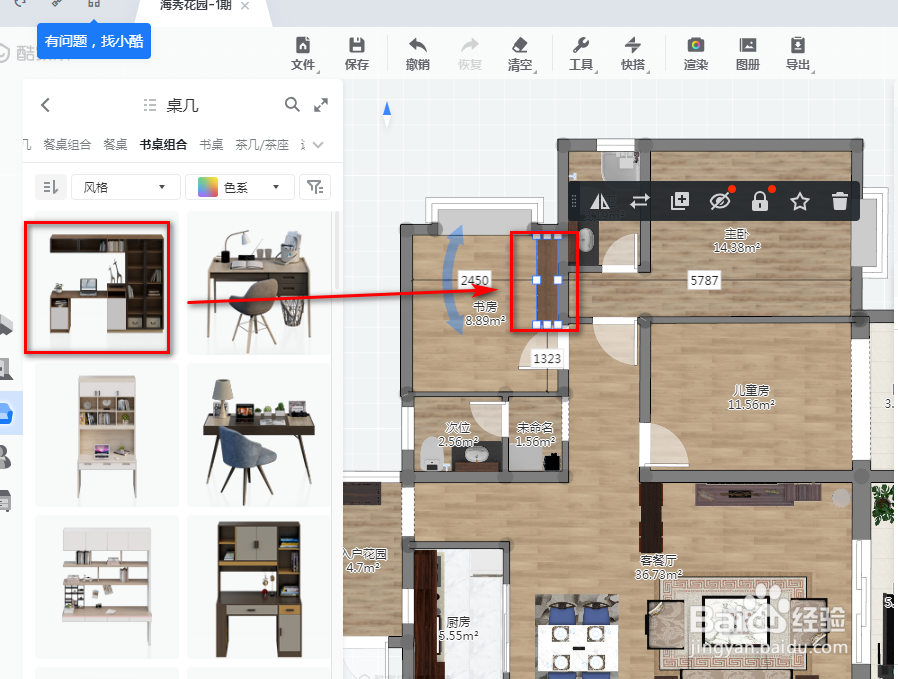Open the 清空 clear tool
The height and width of the screenshot is (679, 898).
point(520,54)
